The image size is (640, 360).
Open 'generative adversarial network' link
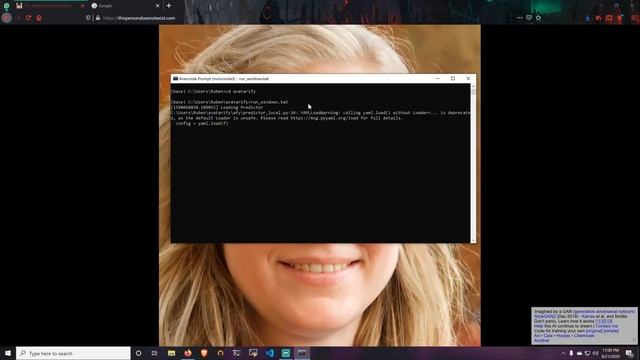604,311
